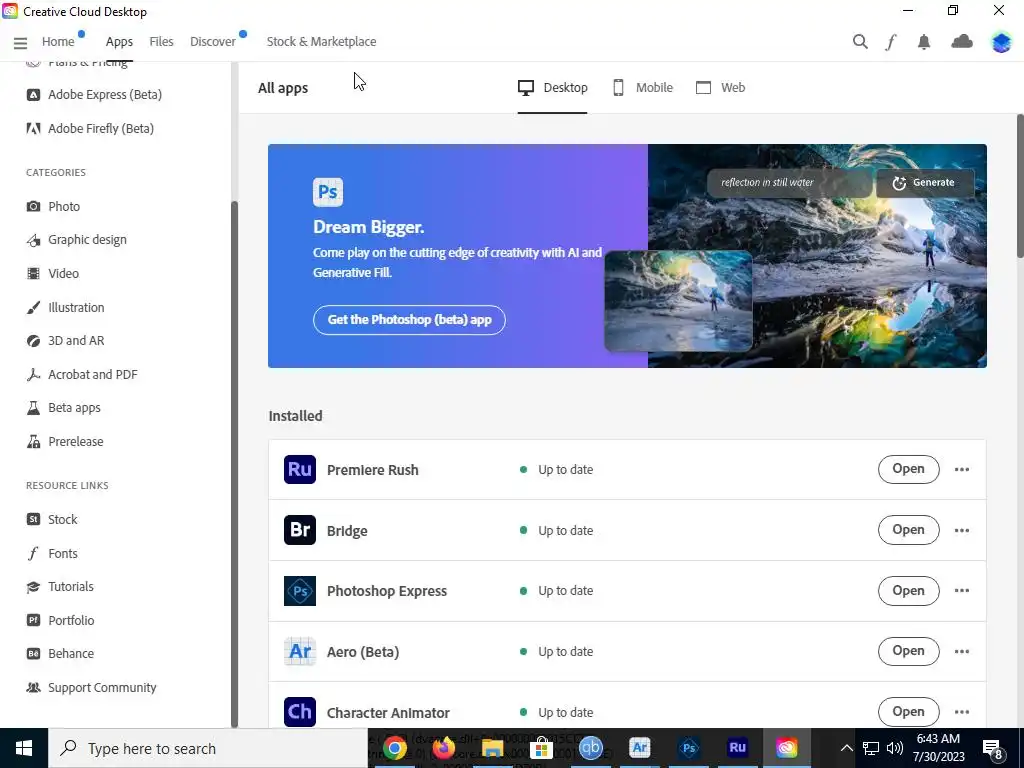1024x768 pixels.
Task: Open Stock & Marketplace tab
Action: click(321, 42)
